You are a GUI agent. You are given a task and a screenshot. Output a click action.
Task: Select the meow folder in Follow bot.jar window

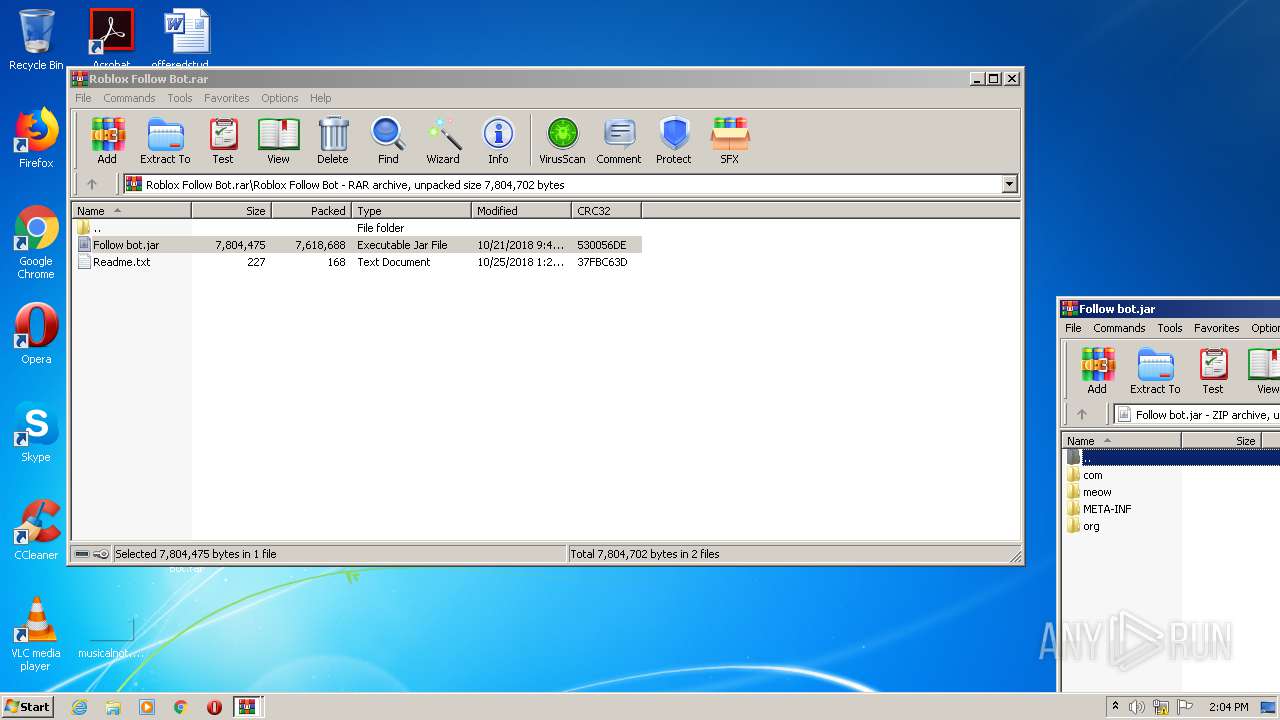pyautogui.click(x=1097, y=492)
